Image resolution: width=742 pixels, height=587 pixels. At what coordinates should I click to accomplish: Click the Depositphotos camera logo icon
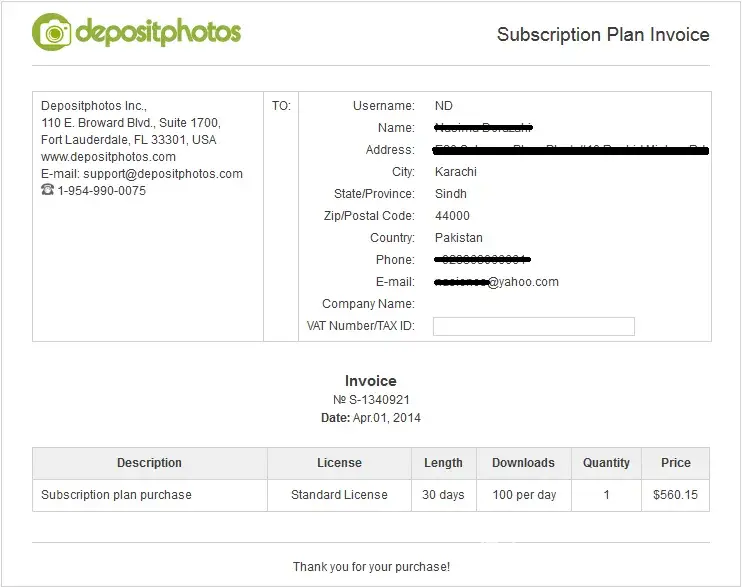(x=52, y=32)
